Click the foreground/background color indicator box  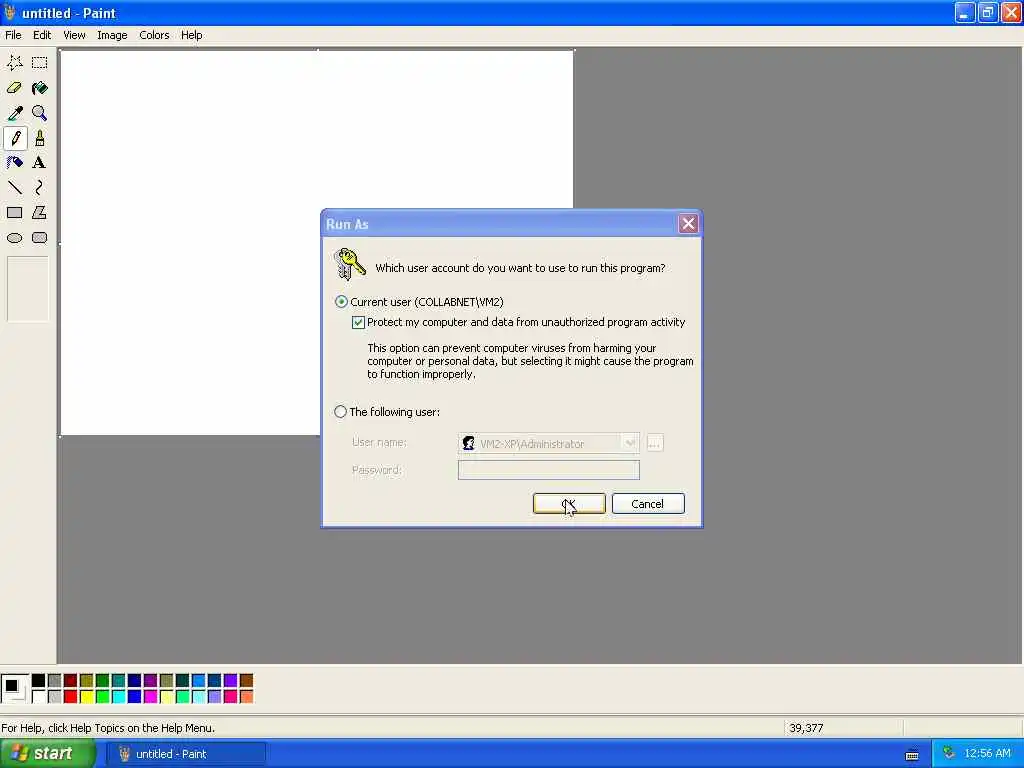pyautogui.click(x=14, y=689)
